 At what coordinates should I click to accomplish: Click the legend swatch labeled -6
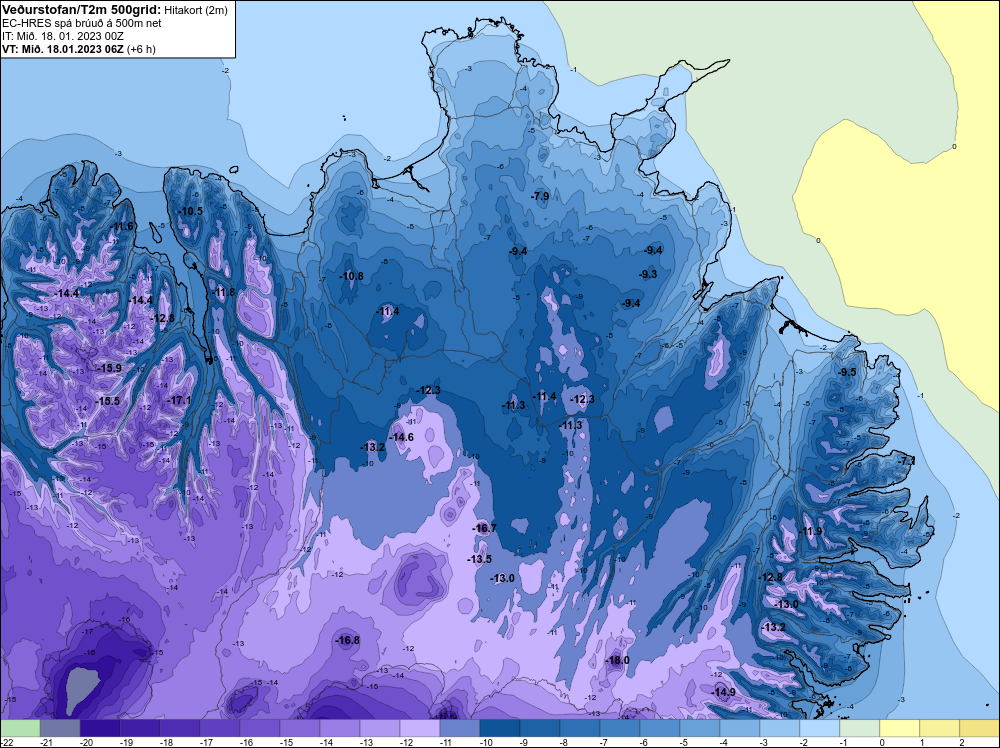coord(660,728)
